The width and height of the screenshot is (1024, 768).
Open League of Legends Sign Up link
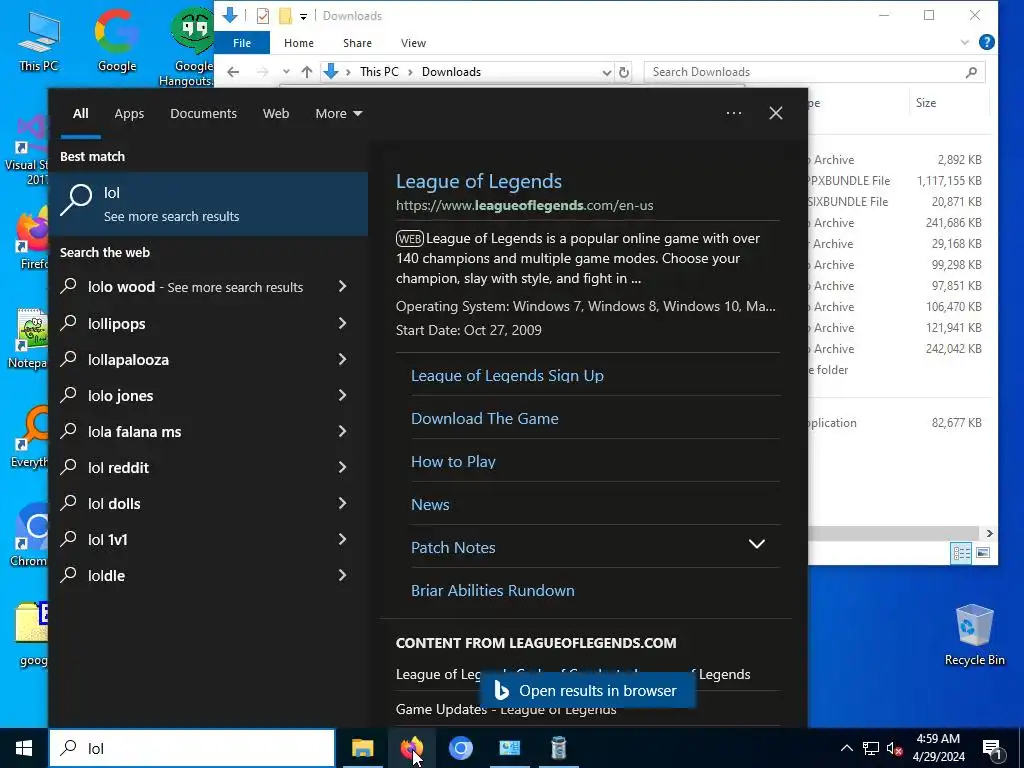507,376
